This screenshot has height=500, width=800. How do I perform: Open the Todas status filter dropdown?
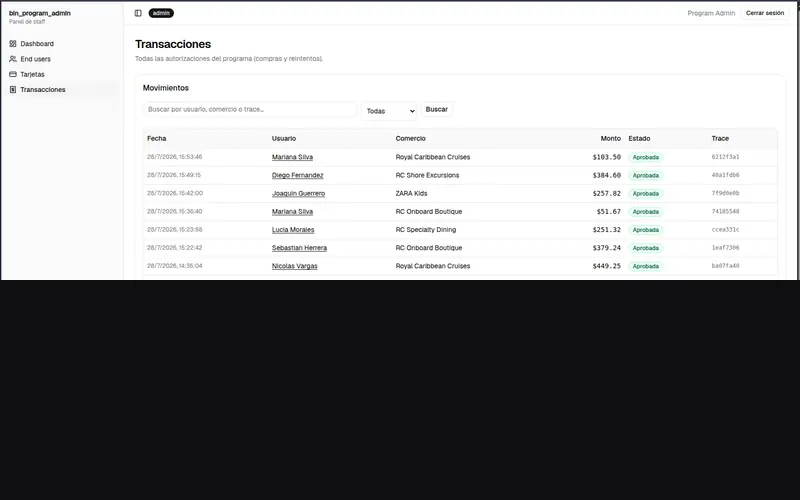[x=389, y=111]
